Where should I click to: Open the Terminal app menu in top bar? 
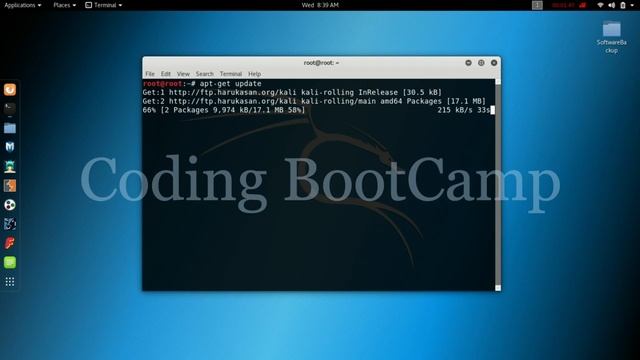pyautogui.click(x=104, y=5)
